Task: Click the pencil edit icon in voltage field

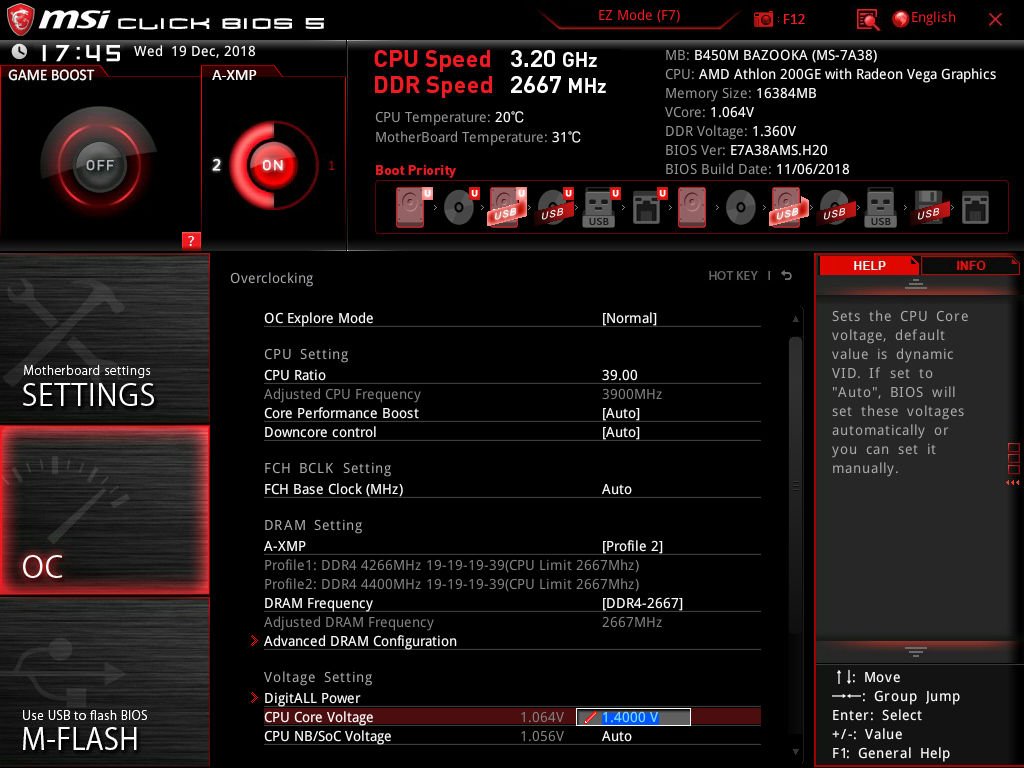Action: pos(590,717)
